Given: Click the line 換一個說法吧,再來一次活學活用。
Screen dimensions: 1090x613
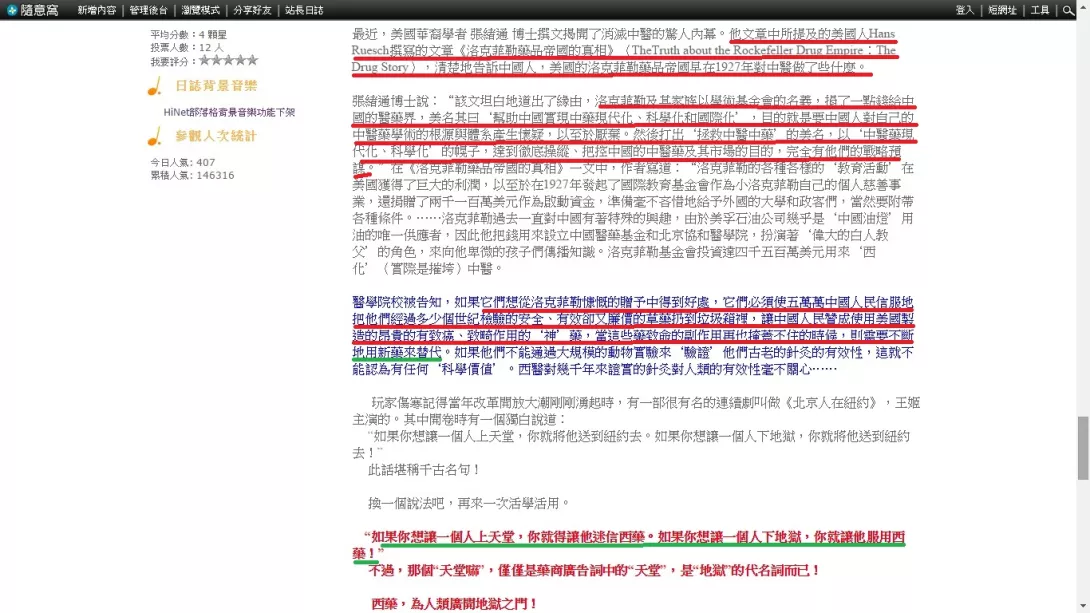Looking at the screenshot, I should click(x=469, y=503).
